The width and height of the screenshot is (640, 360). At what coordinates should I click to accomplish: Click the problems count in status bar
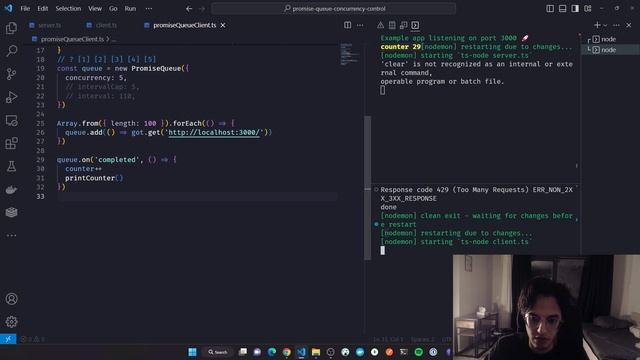click(33, 339)
